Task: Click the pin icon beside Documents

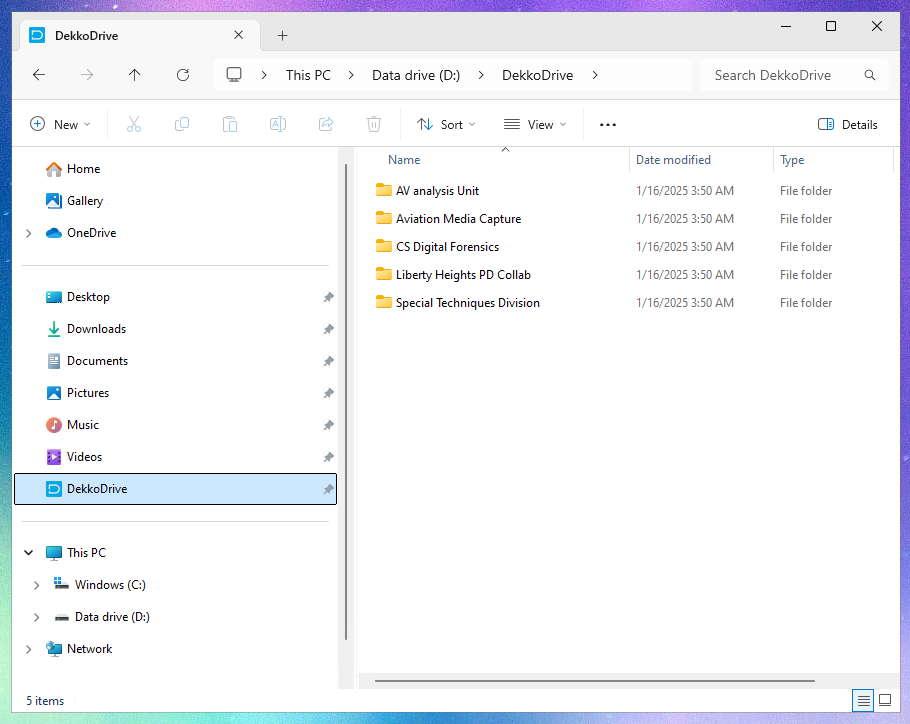Action: (x=328, y=361)
